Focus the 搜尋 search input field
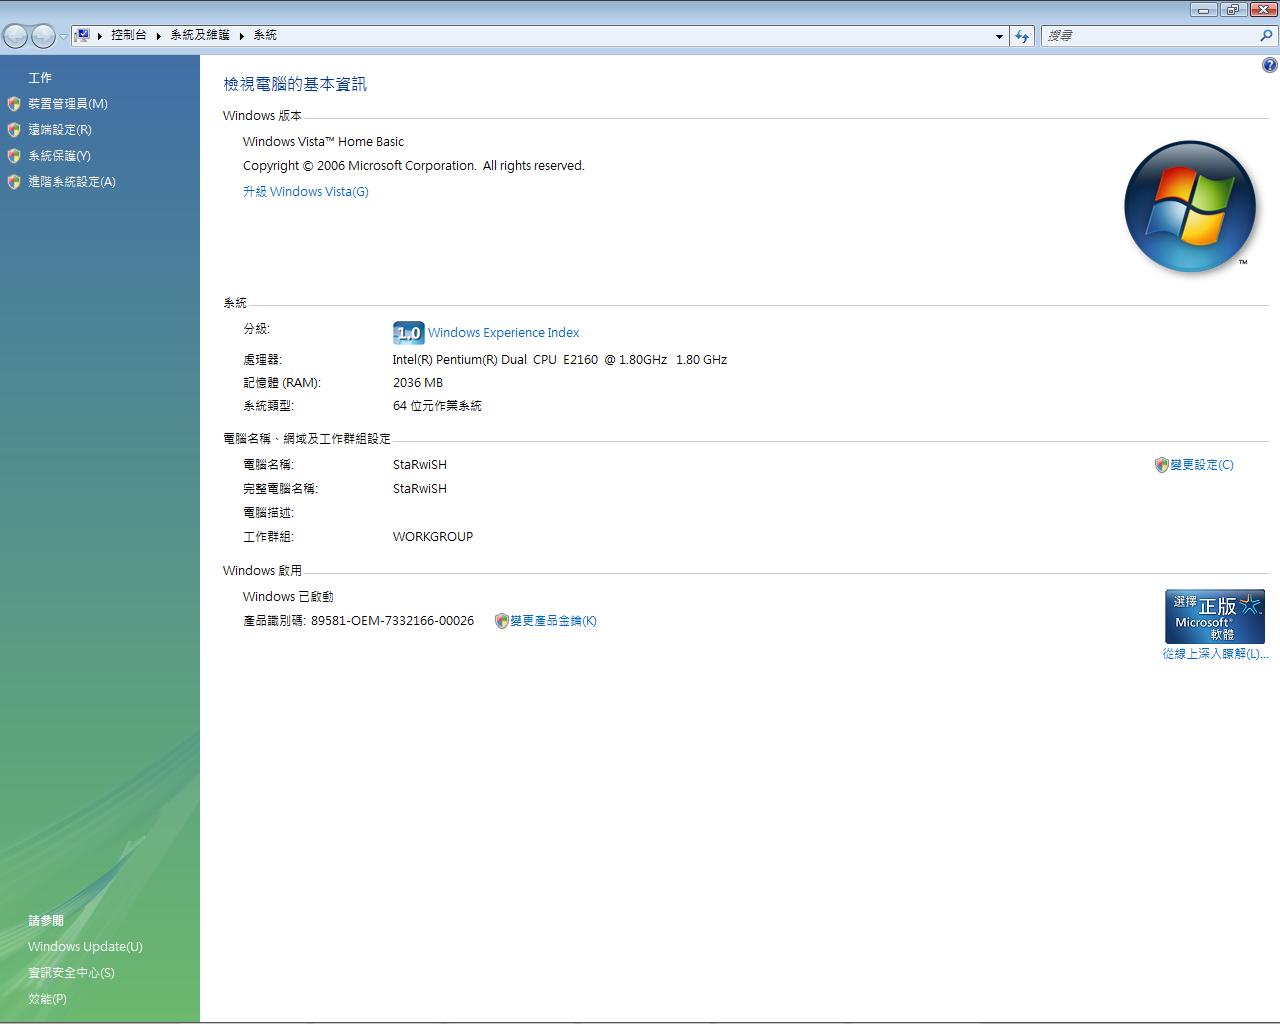This screenshot has height=1024, width=1280. (1147, 36)
